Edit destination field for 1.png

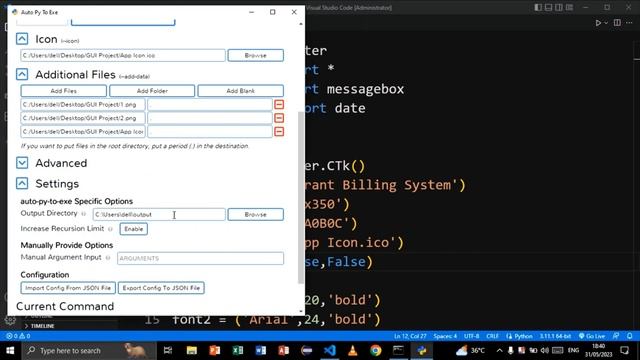[210, 104]
